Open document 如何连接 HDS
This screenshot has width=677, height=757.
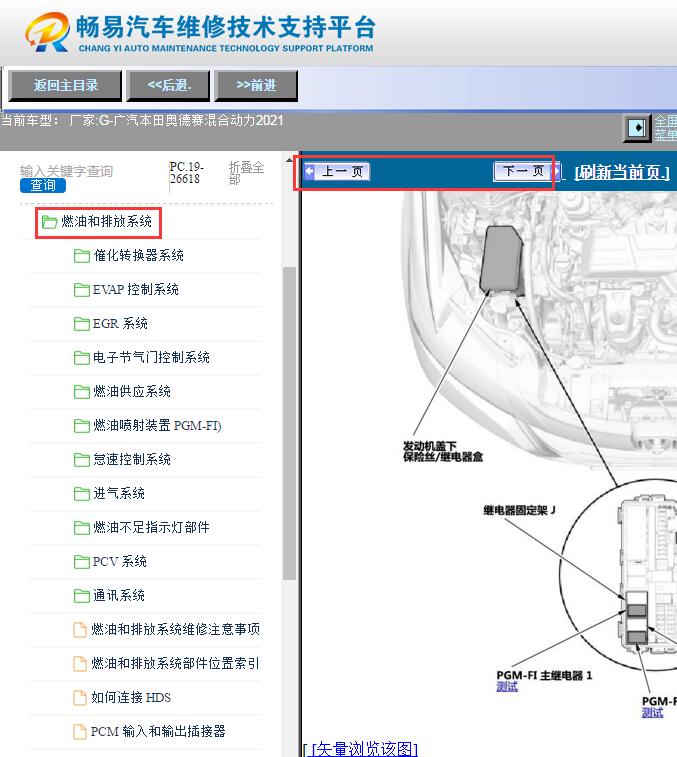[131, 698]
